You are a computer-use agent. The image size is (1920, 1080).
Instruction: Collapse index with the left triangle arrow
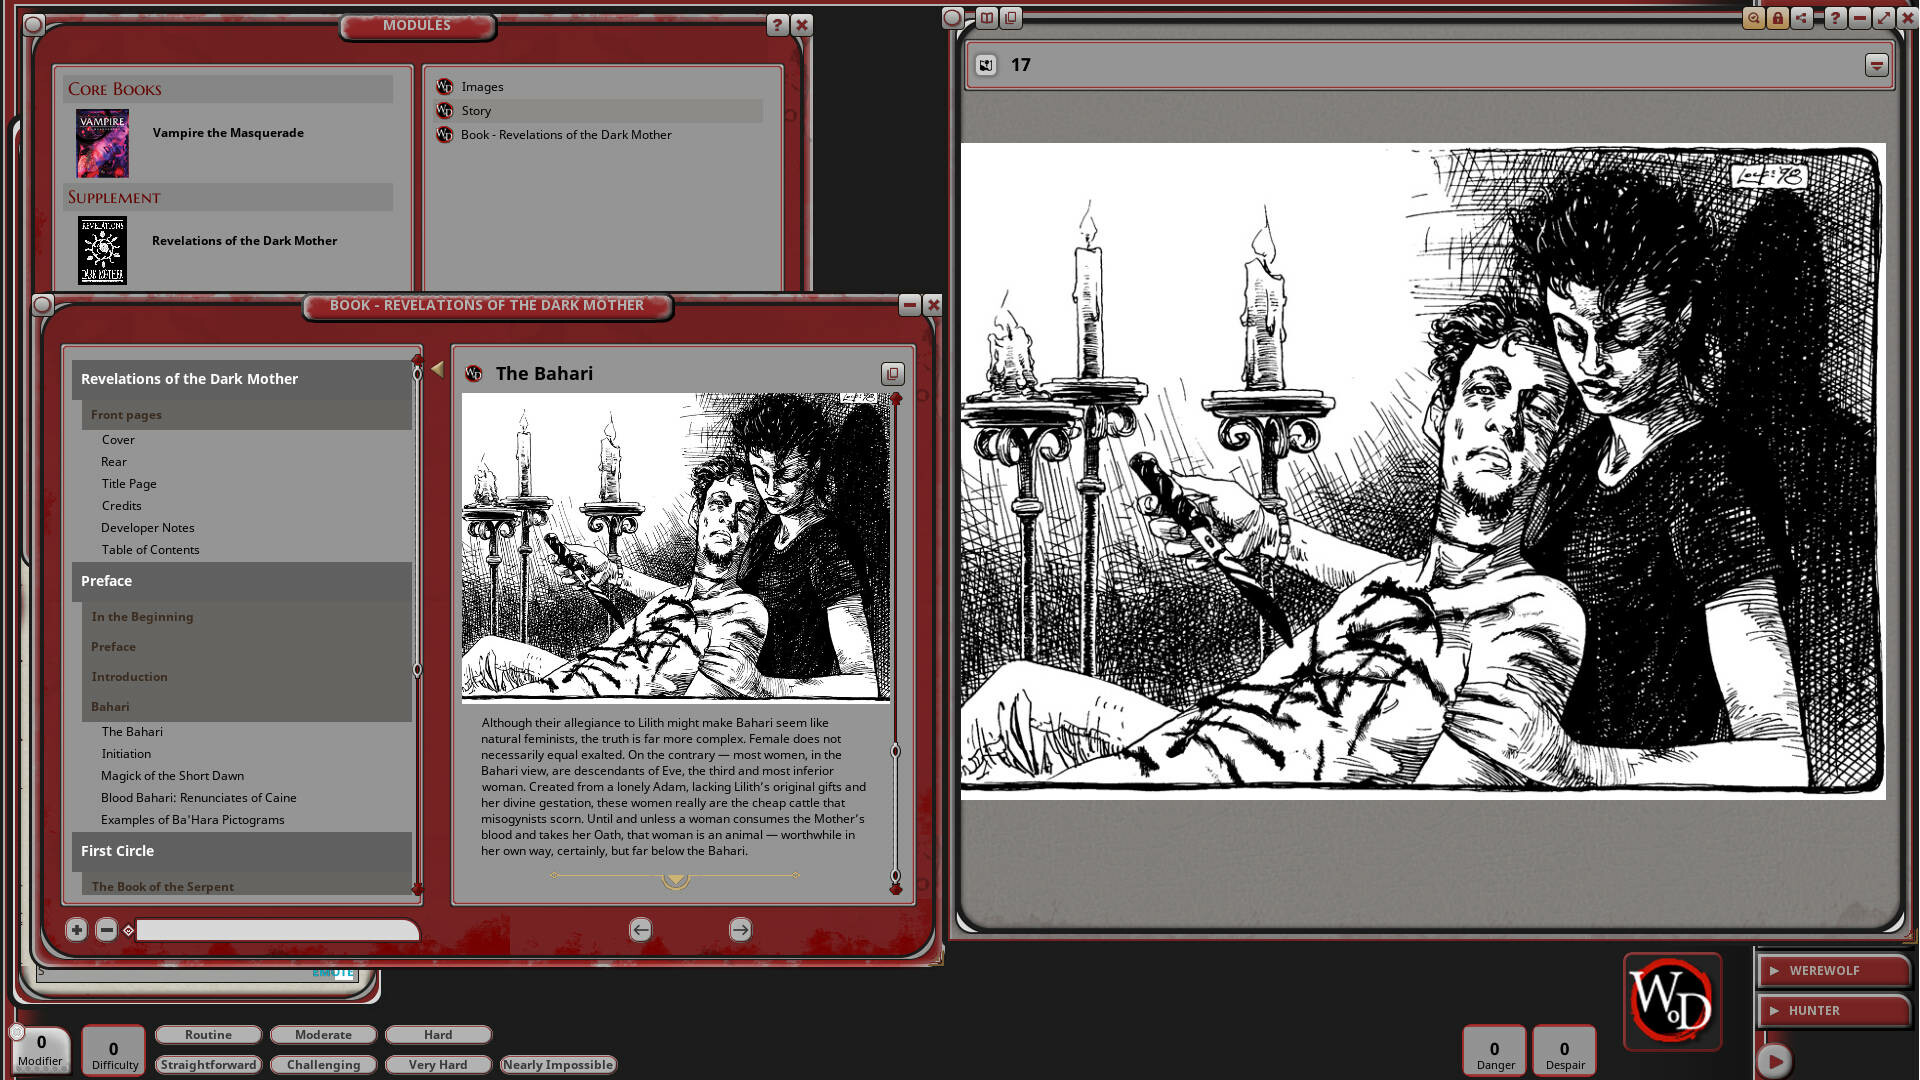click(x=437, y=370)
